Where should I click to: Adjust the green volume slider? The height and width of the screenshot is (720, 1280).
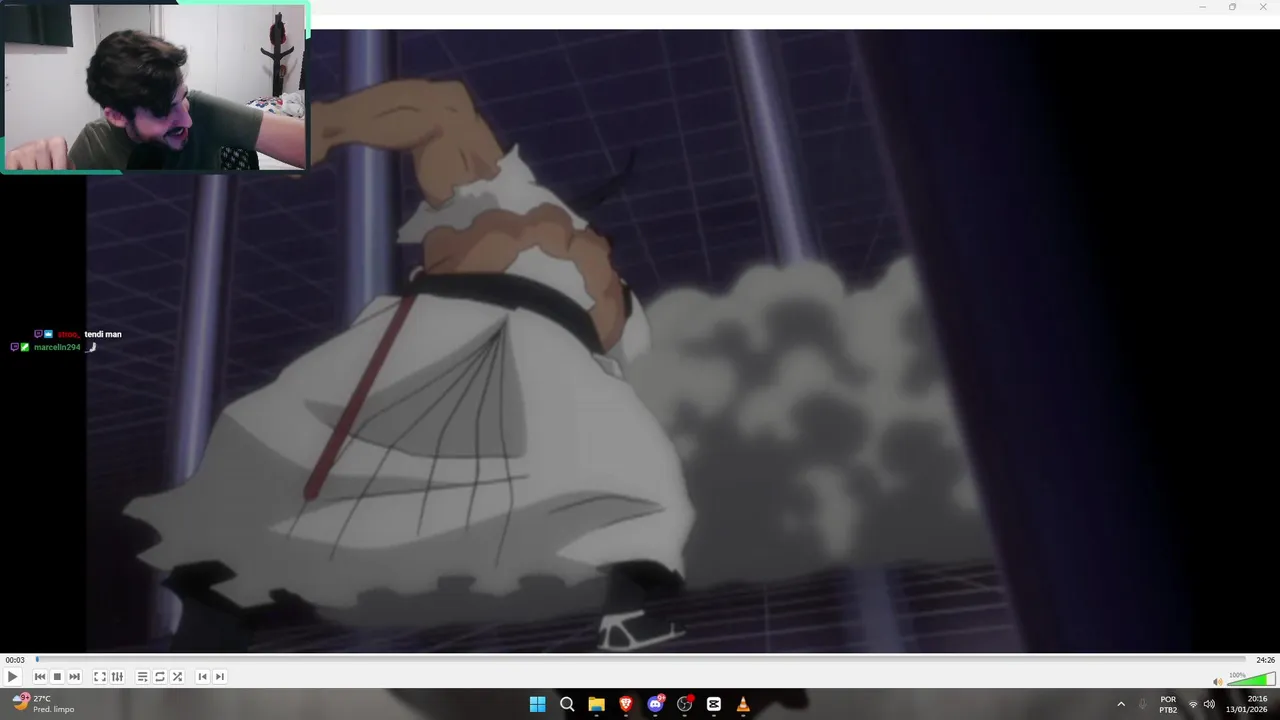1251,680
